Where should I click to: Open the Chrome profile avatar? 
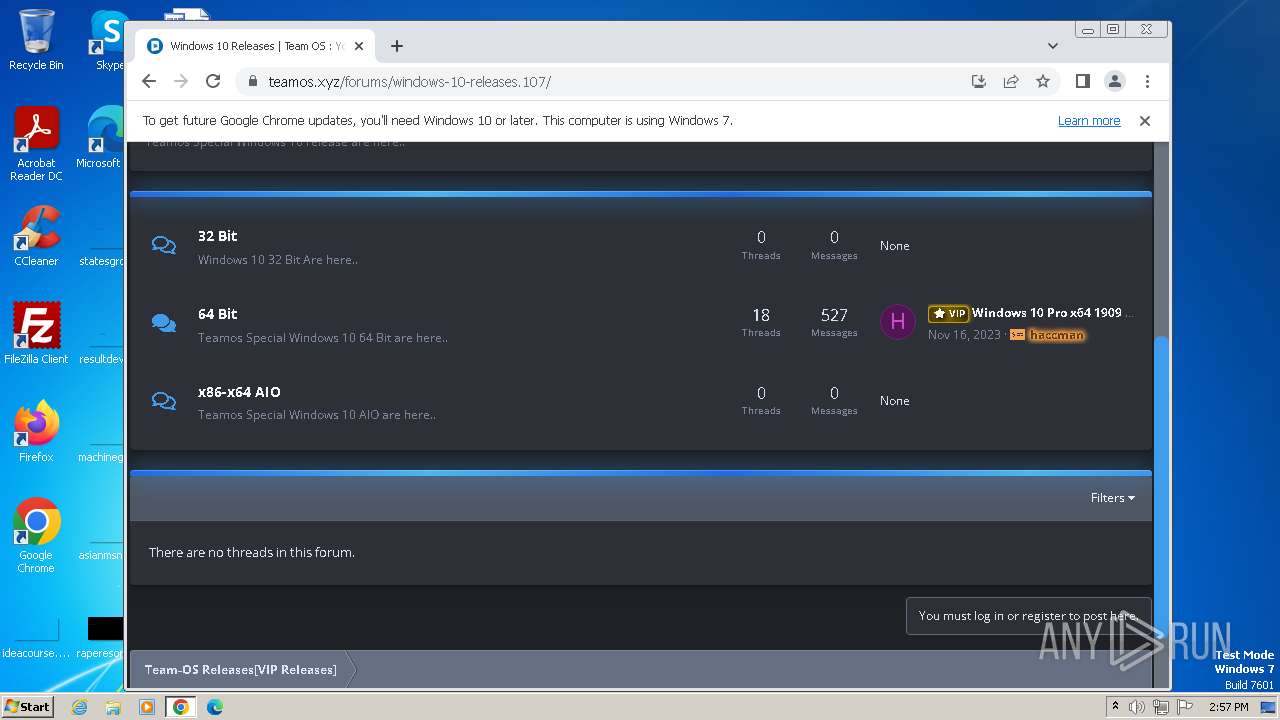1115,82
